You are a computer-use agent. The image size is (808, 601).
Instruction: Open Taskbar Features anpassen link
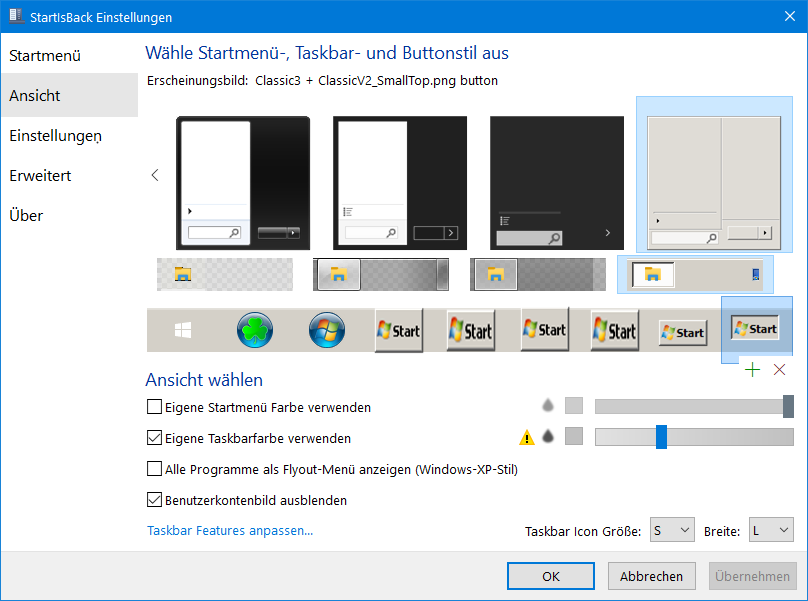[230, 530]
